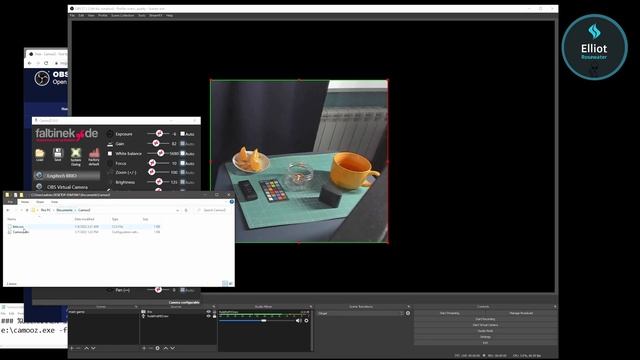
Task: Click the Load folder icon in CamooZ
Action: tap(40, 153)
